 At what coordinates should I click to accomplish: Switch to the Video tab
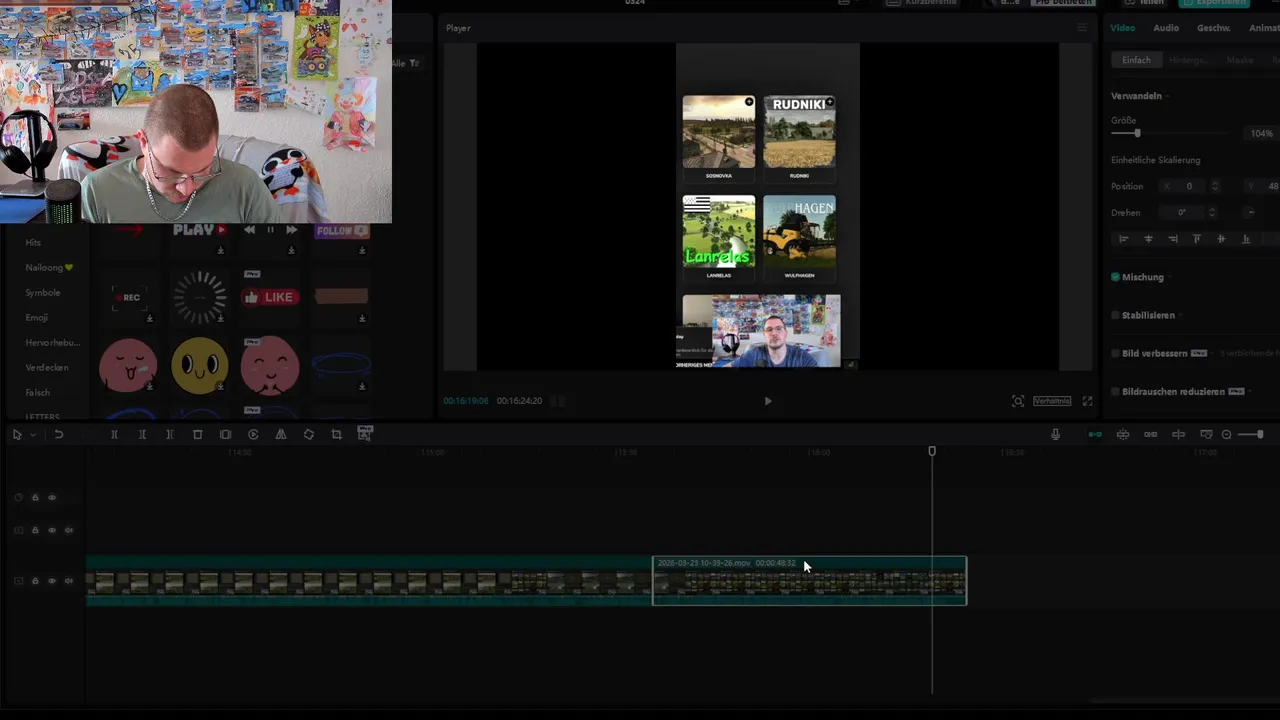point(1122,28)
